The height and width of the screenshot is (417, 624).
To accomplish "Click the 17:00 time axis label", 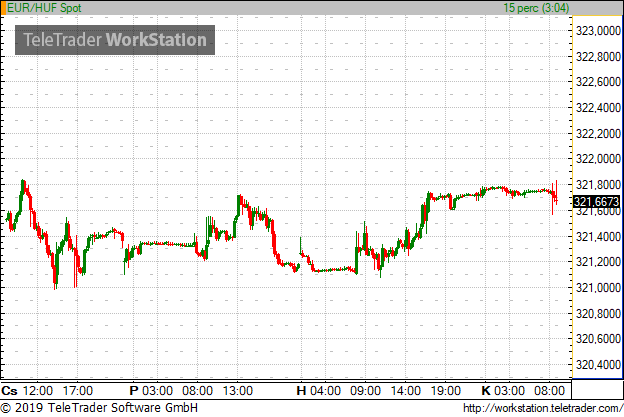I will coord(78,391).
